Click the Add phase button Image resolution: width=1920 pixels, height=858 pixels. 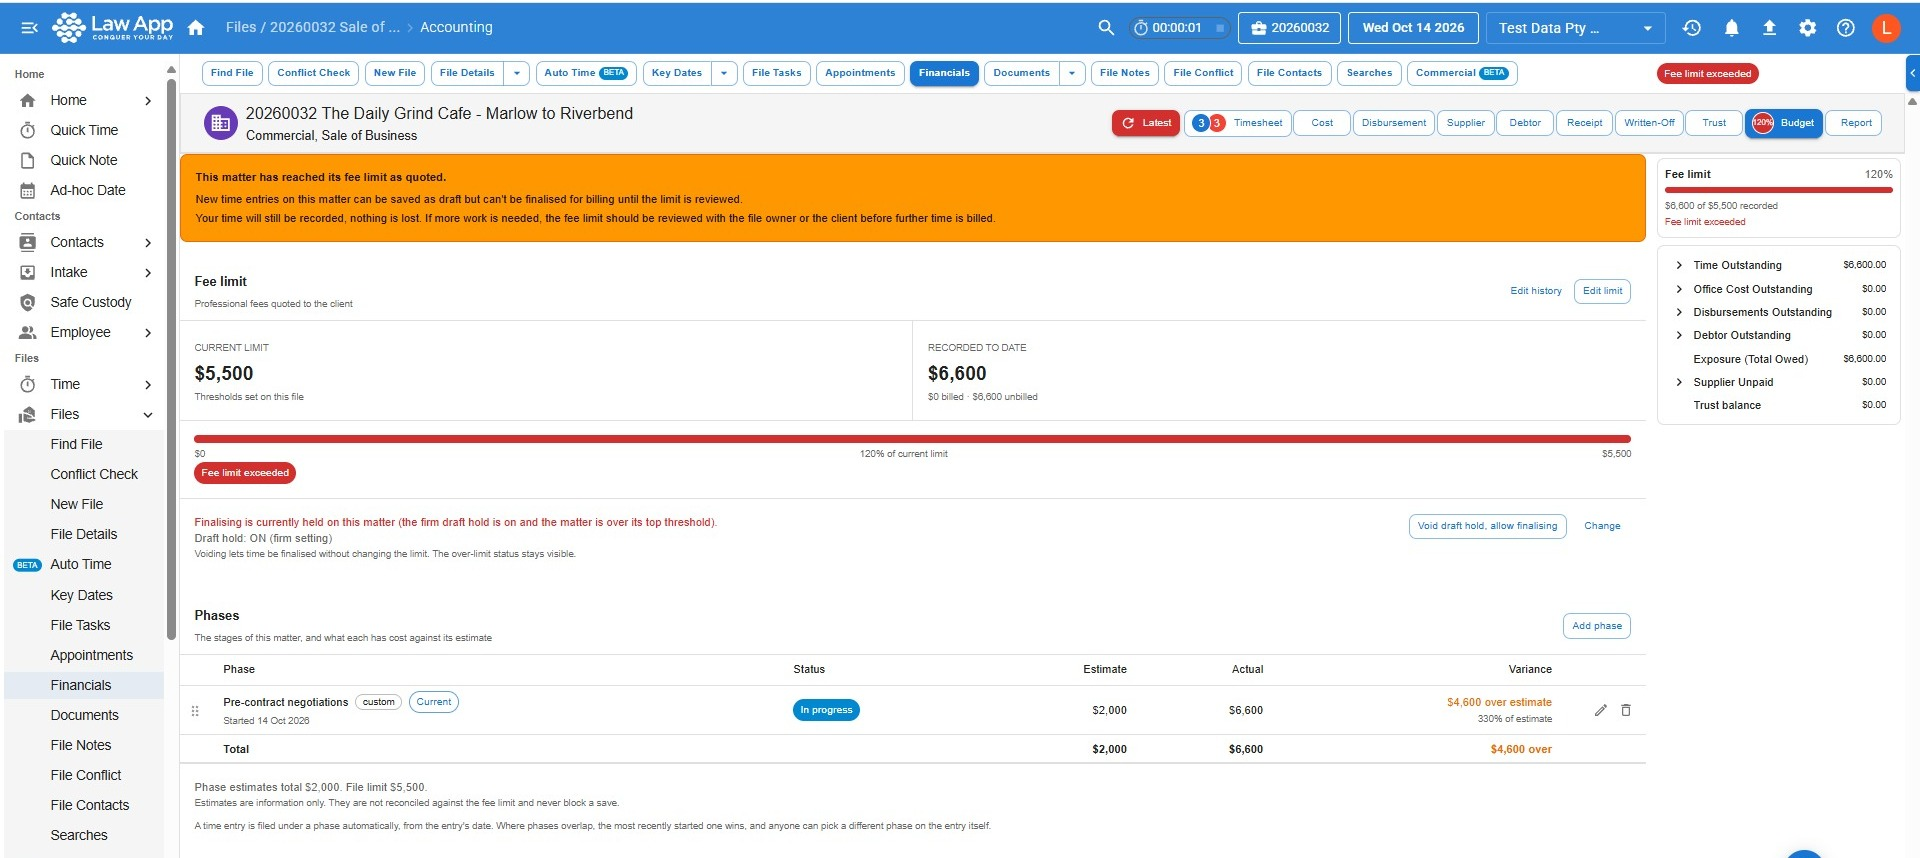[x=1597, y=626]
